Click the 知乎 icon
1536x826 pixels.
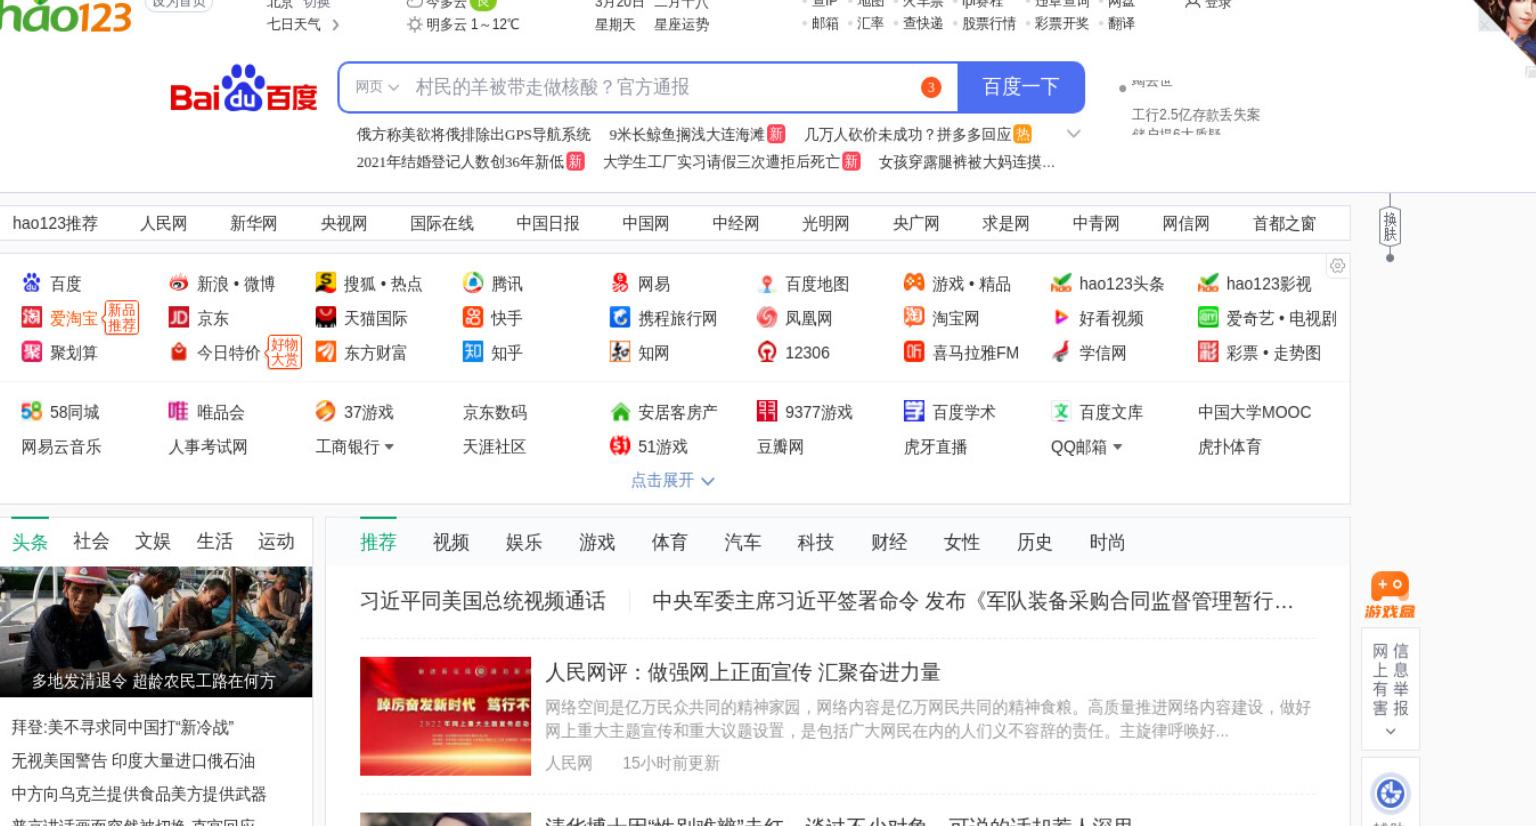coord(473,351)
